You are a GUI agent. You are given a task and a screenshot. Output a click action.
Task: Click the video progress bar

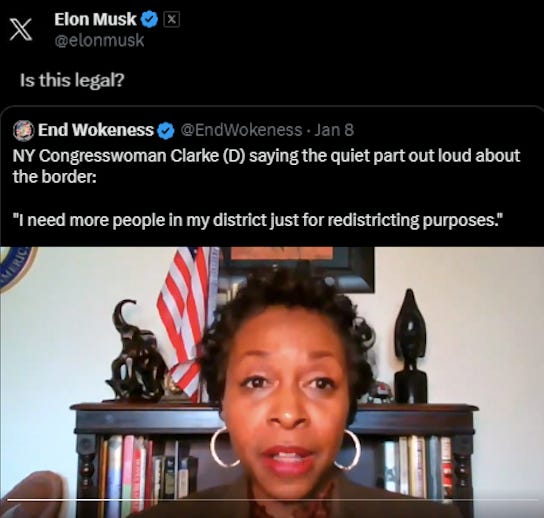tap(272, 500)
